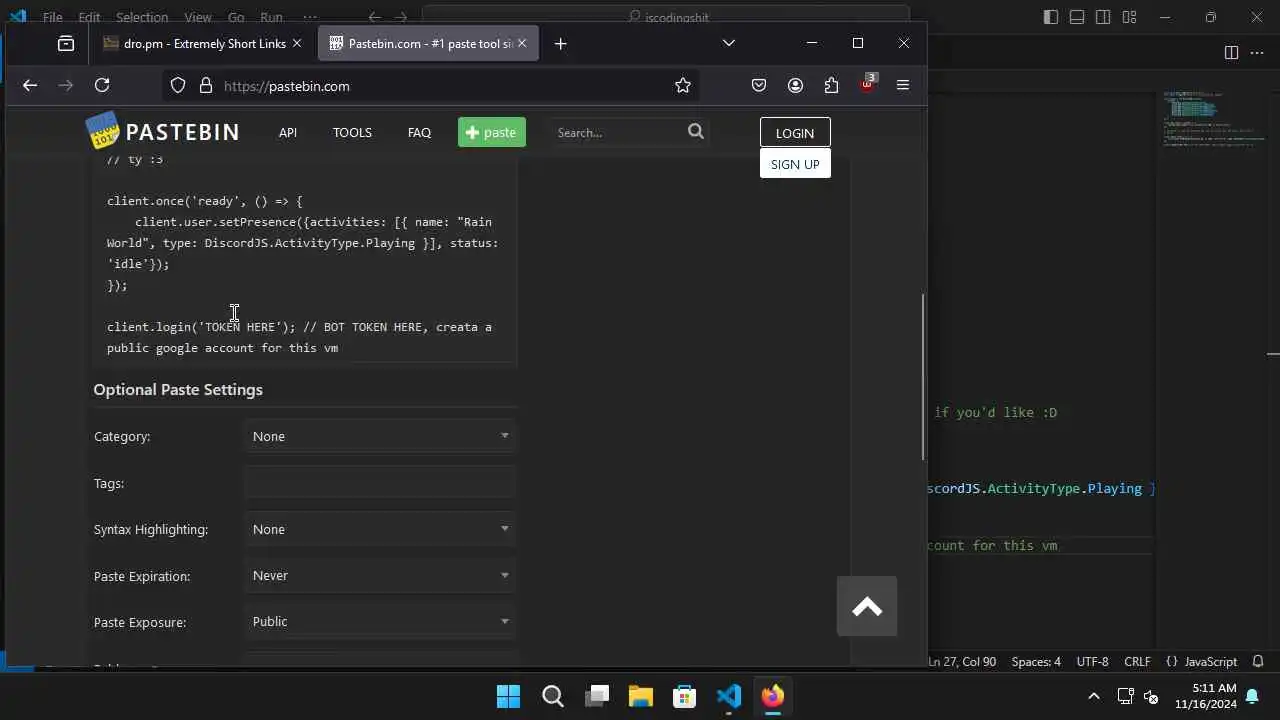Screen dimensions: 1280x720
Task: Open the FAQ link in Pastebin header
Action: click(x=419, y=132)
